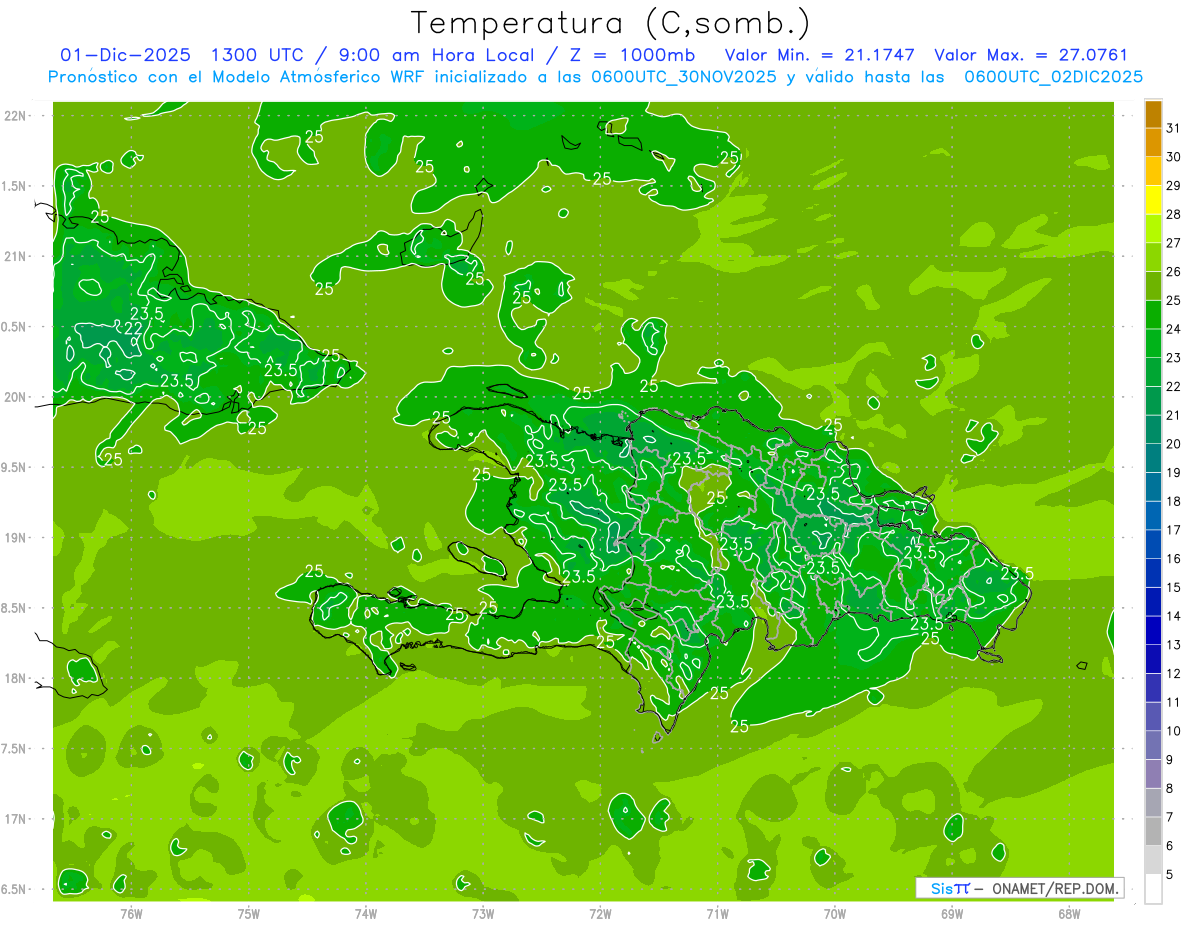
Task: Click the gray legend band between 6 and 7
Action: tap(1153, 831)
